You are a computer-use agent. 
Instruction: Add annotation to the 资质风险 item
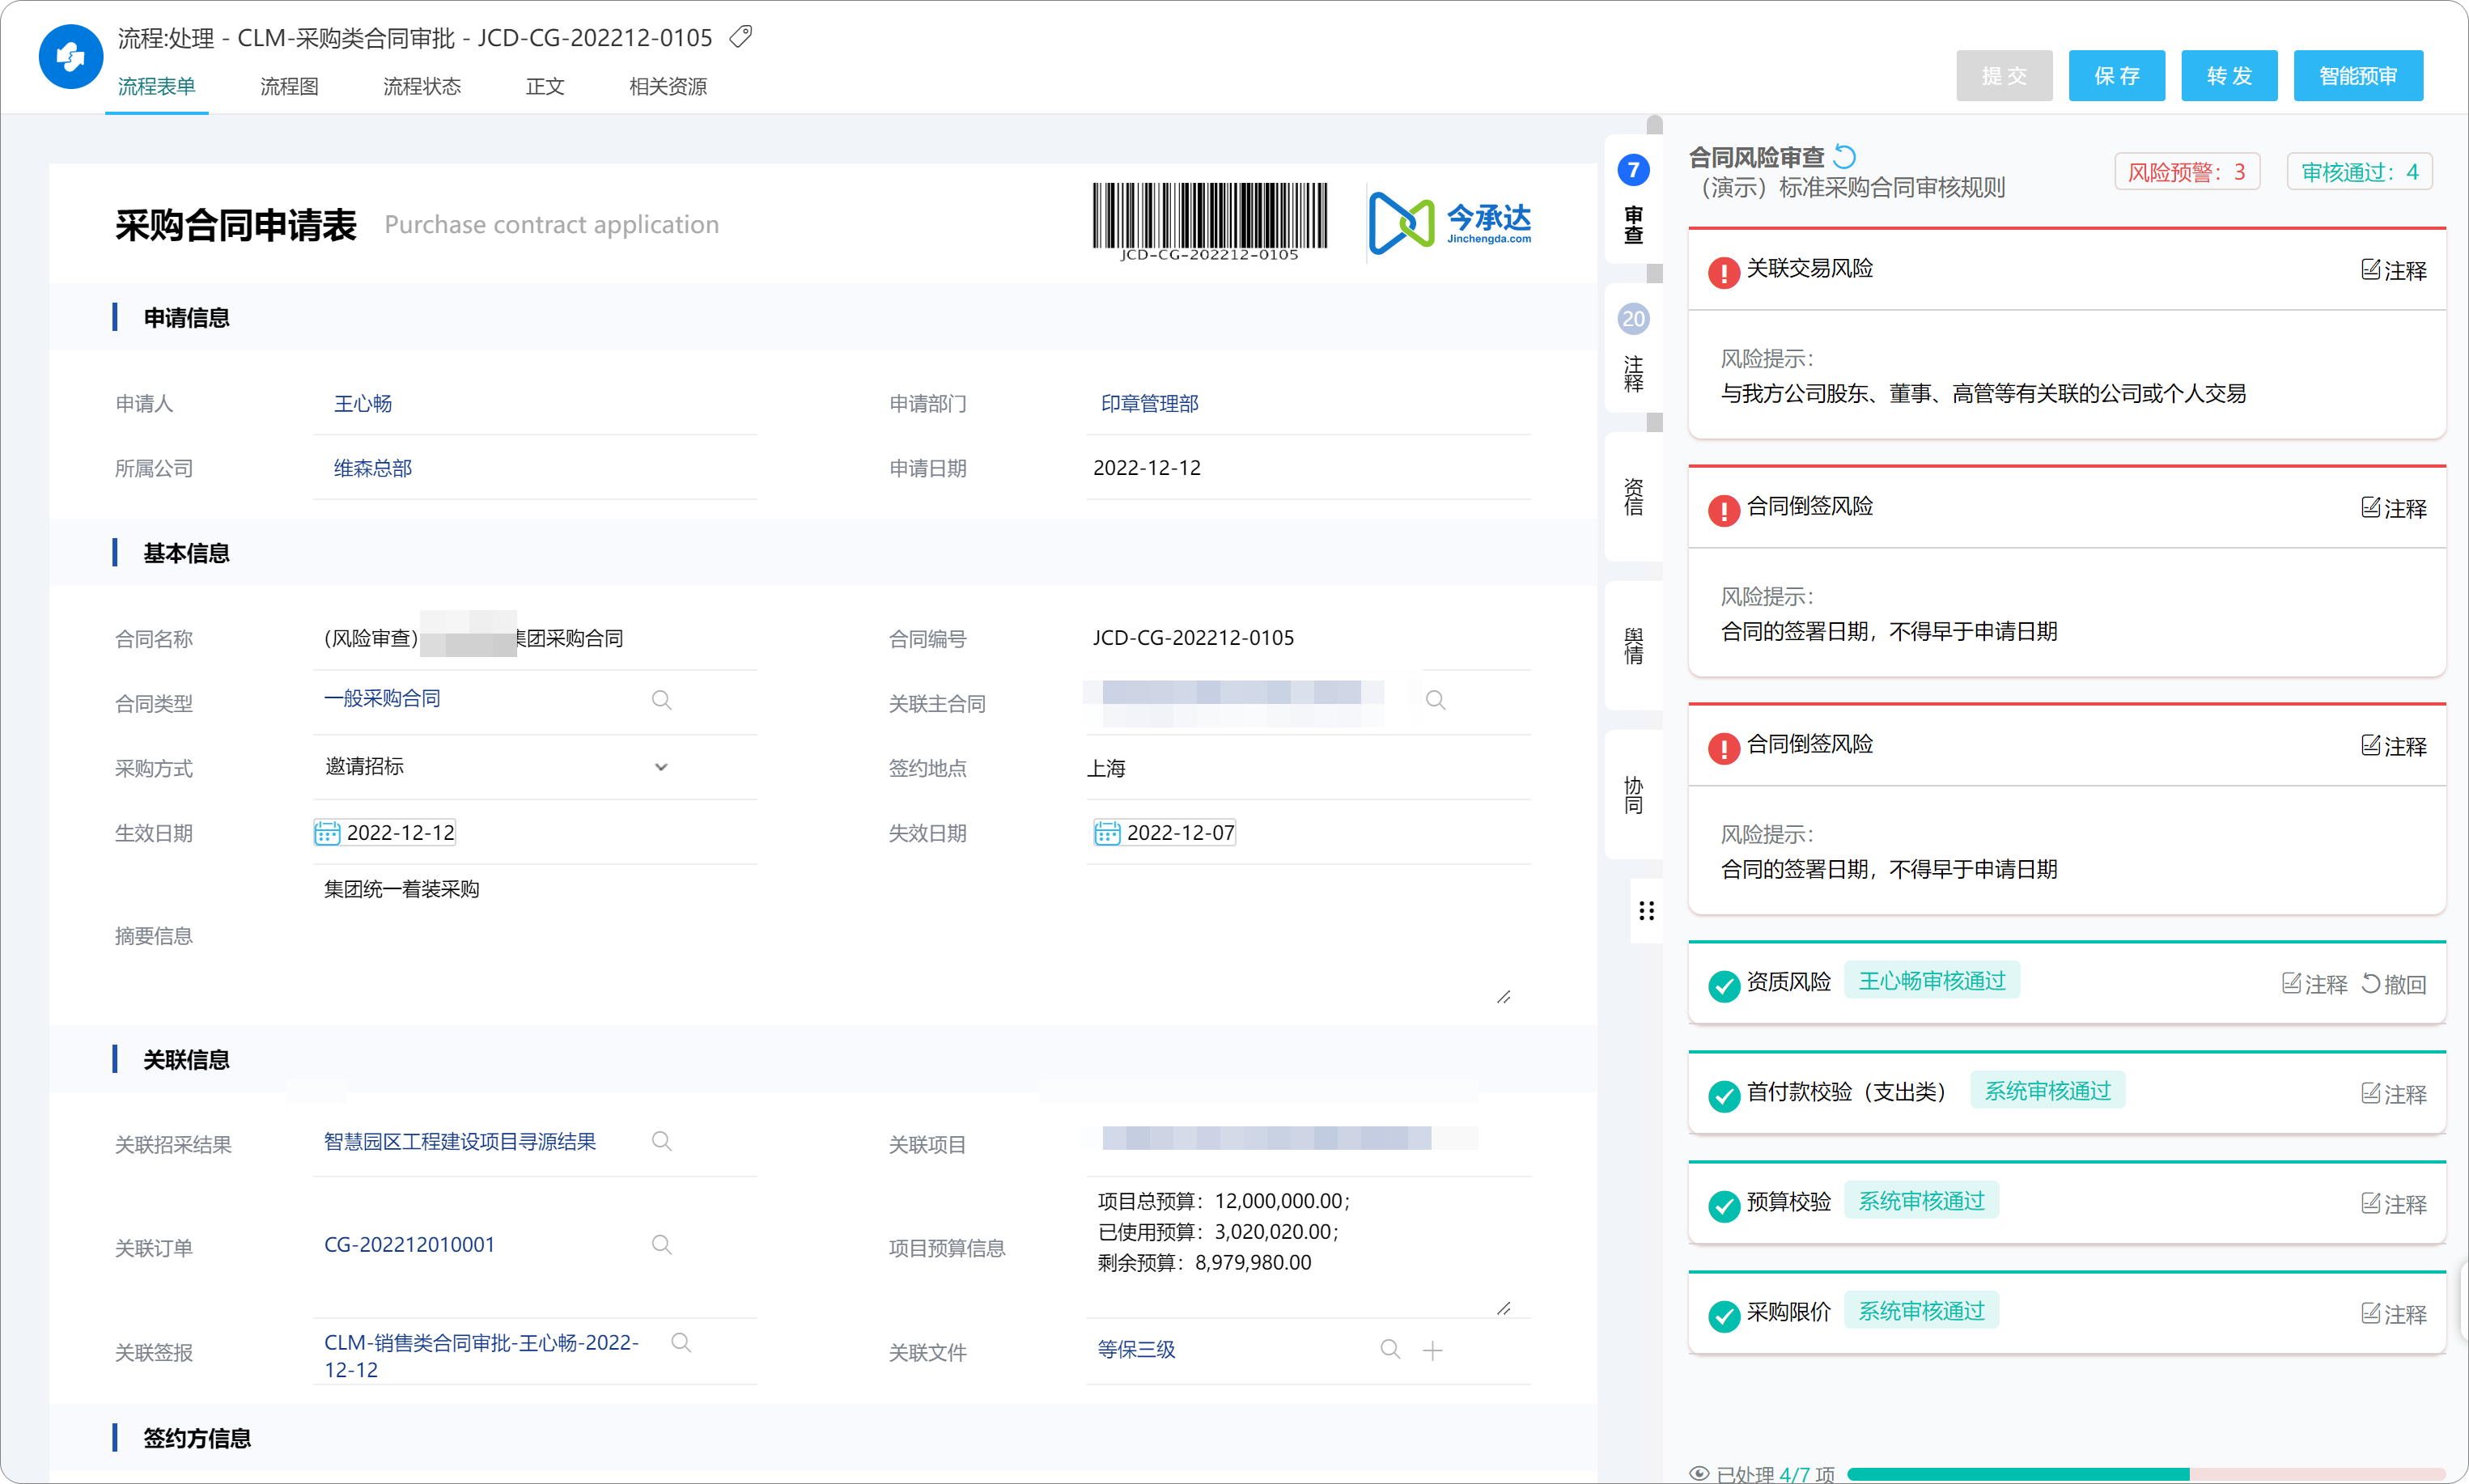point(2314,984)
